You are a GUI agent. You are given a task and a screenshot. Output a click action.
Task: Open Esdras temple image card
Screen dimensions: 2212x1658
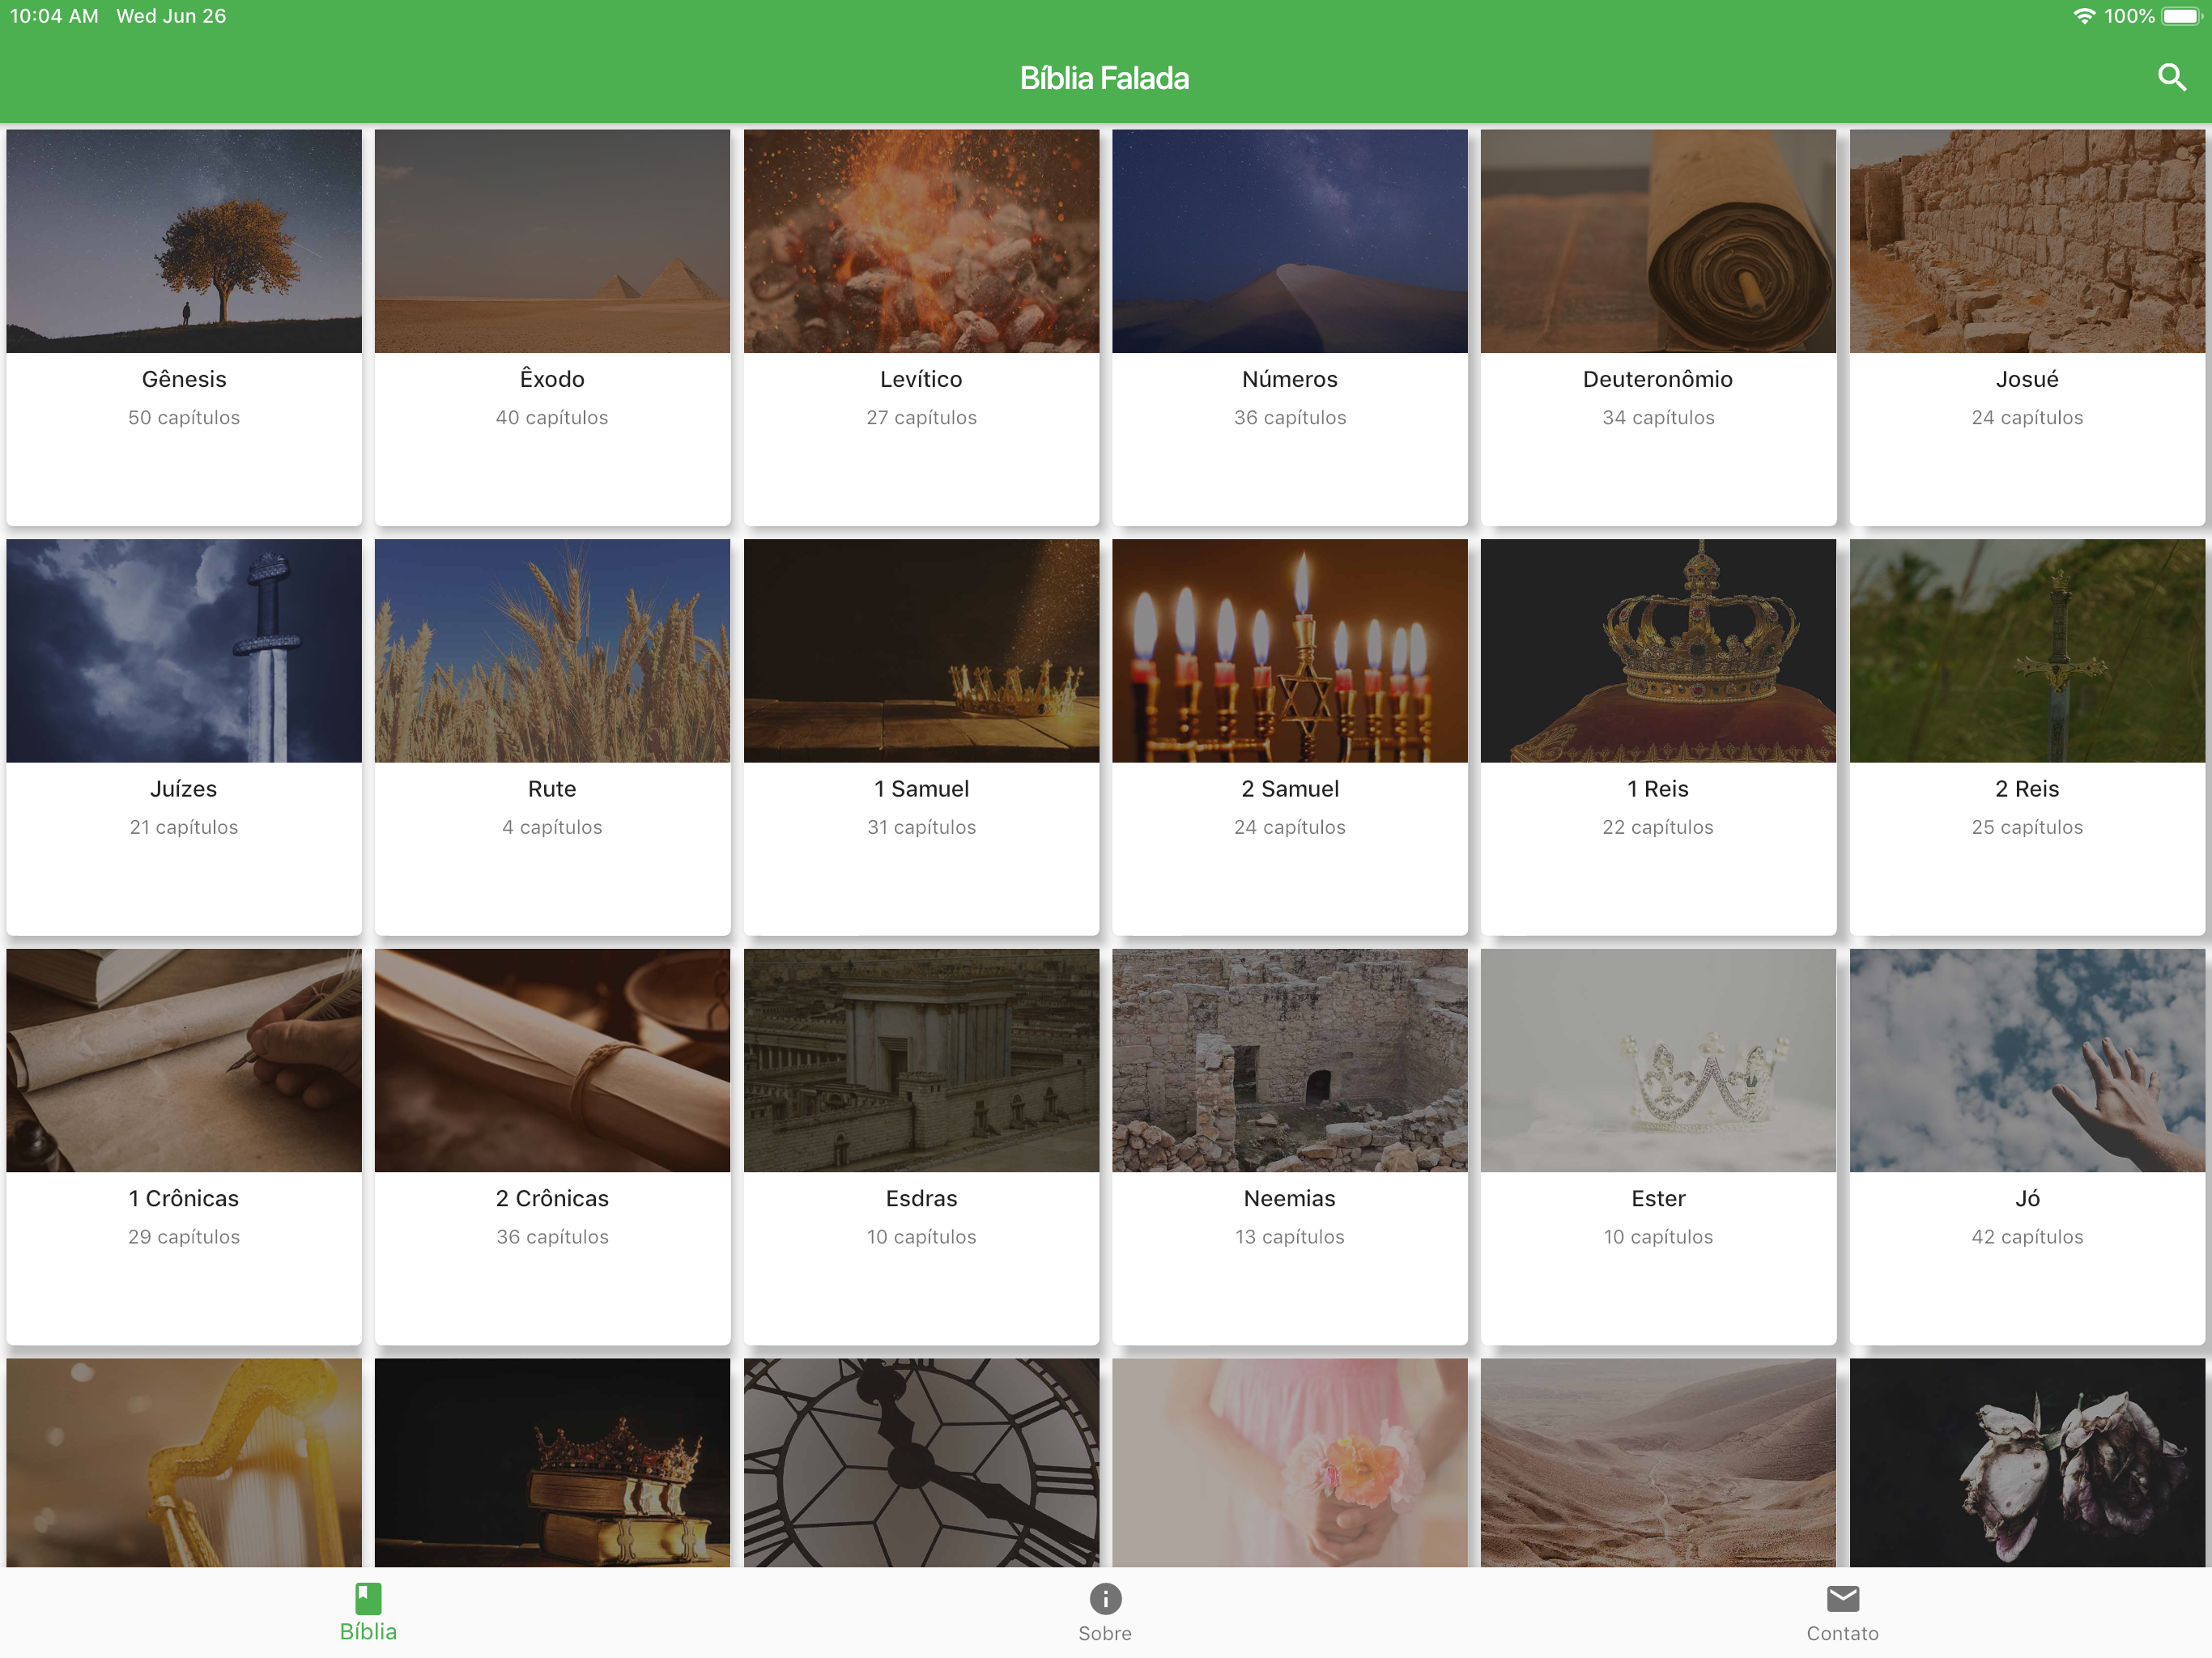tap(921, 1060)
